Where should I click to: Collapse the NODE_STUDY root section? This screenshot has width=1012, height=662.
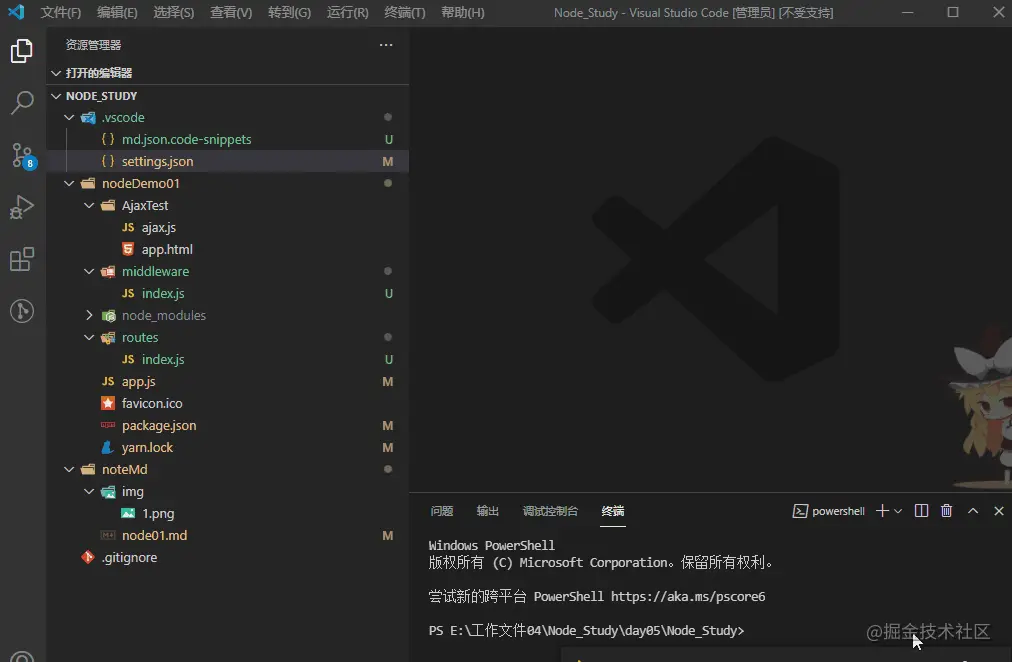[x=56, y=95]
